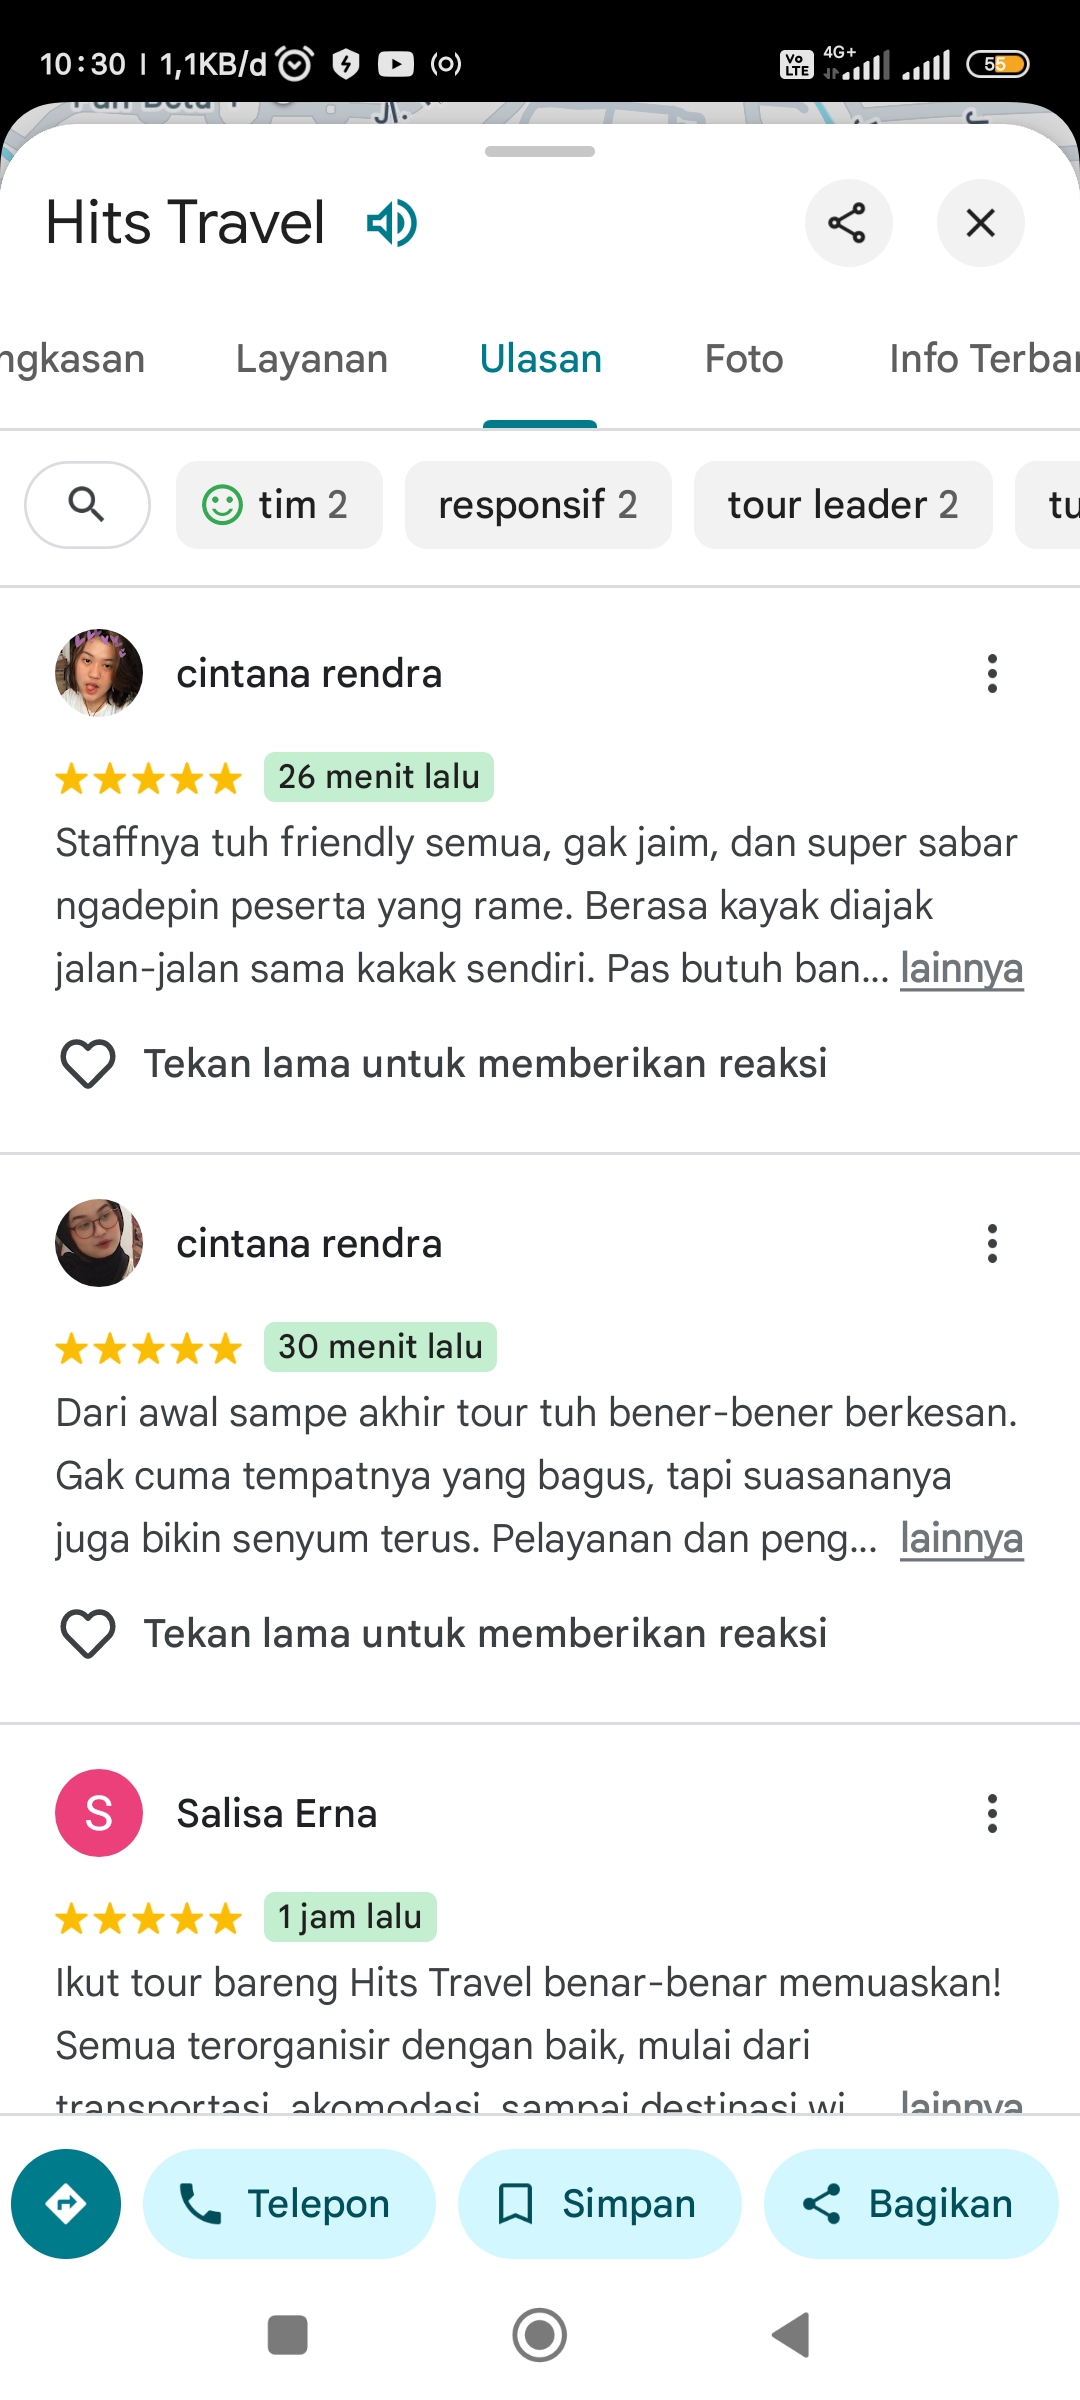Select the responsif filter chip

(x=538, y=505)
